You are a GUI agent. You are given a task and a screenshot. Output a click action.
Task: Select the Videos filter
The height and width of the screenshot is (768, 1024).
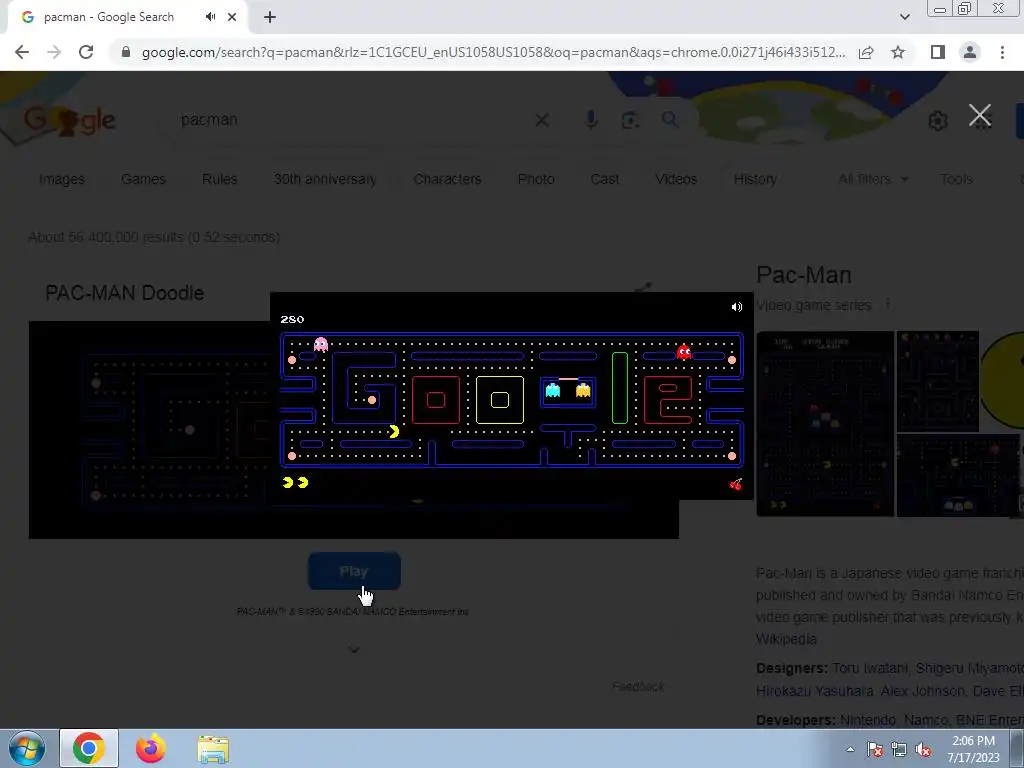point(676,179)
